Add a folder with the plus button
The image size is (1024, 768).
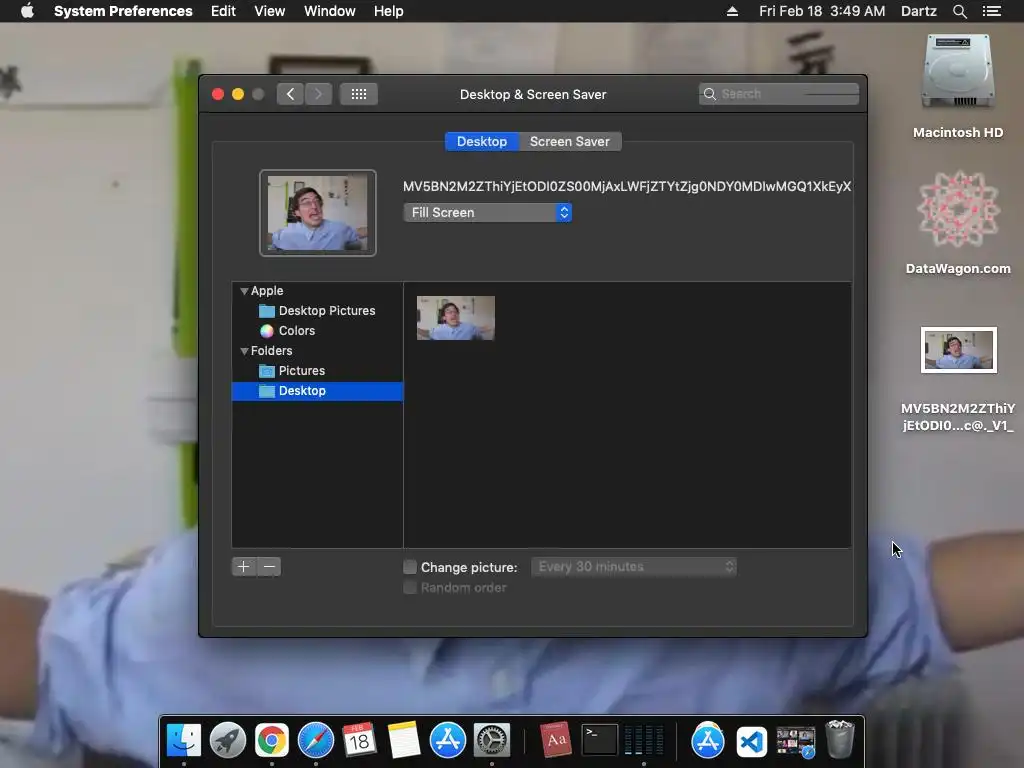(244, 567)
